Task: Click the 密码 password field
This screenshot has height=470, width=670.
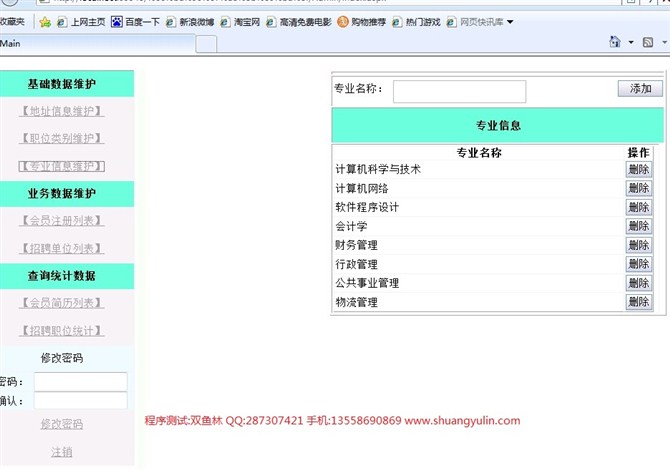Action: pos(80,381)
